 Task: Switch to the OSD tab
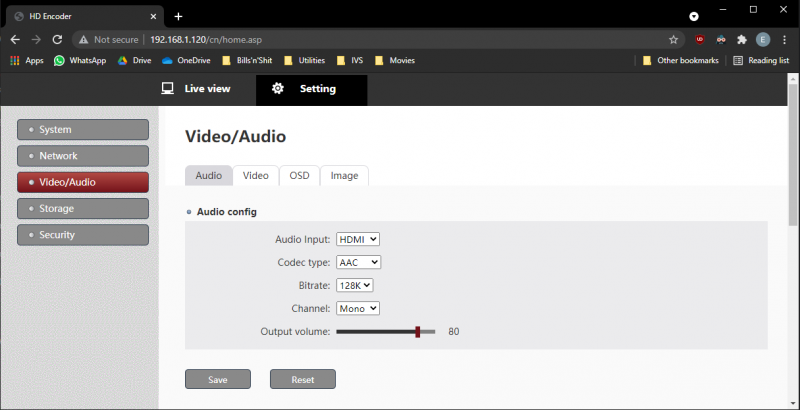pyautogui.click(x=299, y=175)
